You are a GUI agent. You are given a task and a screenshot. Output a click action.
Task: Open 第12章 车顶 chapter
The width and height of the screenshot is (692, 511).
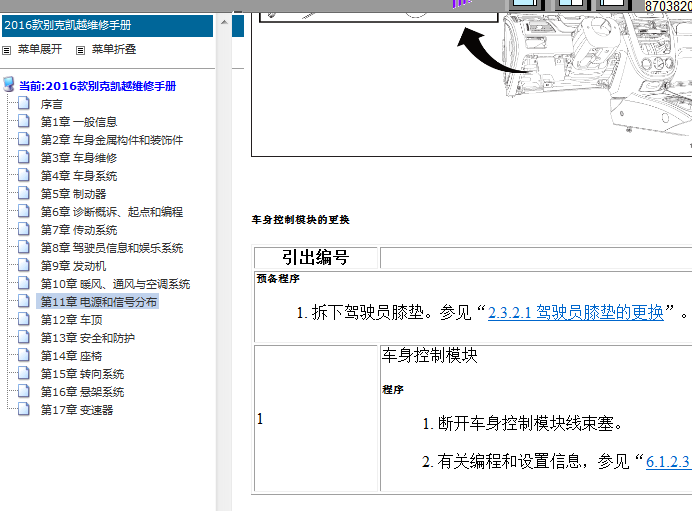[x=71, y=320]
